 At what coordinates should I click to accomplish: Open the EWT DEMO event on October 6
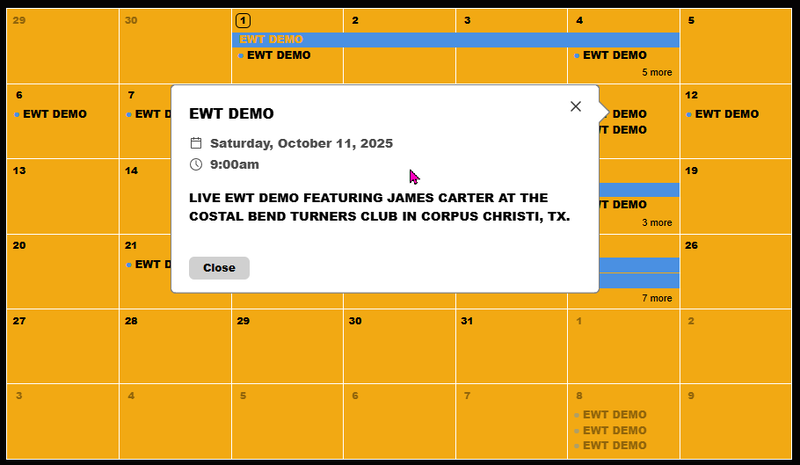54,114
